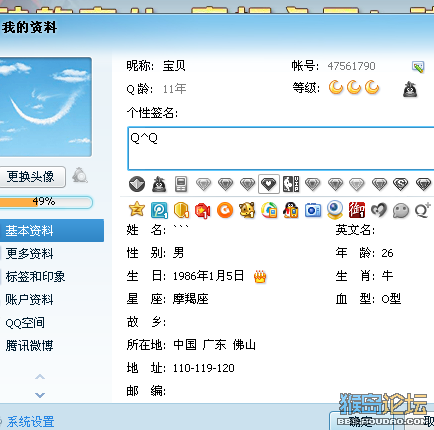The image size is (434, 430).
Task: Open the blue camera photo album icon
Action: tap(313, 211)
